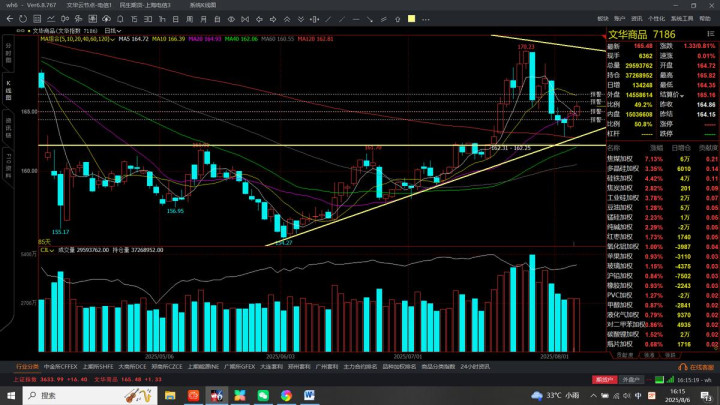
Task: Open the quote panel list menu icon
Action: click(711, 34)
